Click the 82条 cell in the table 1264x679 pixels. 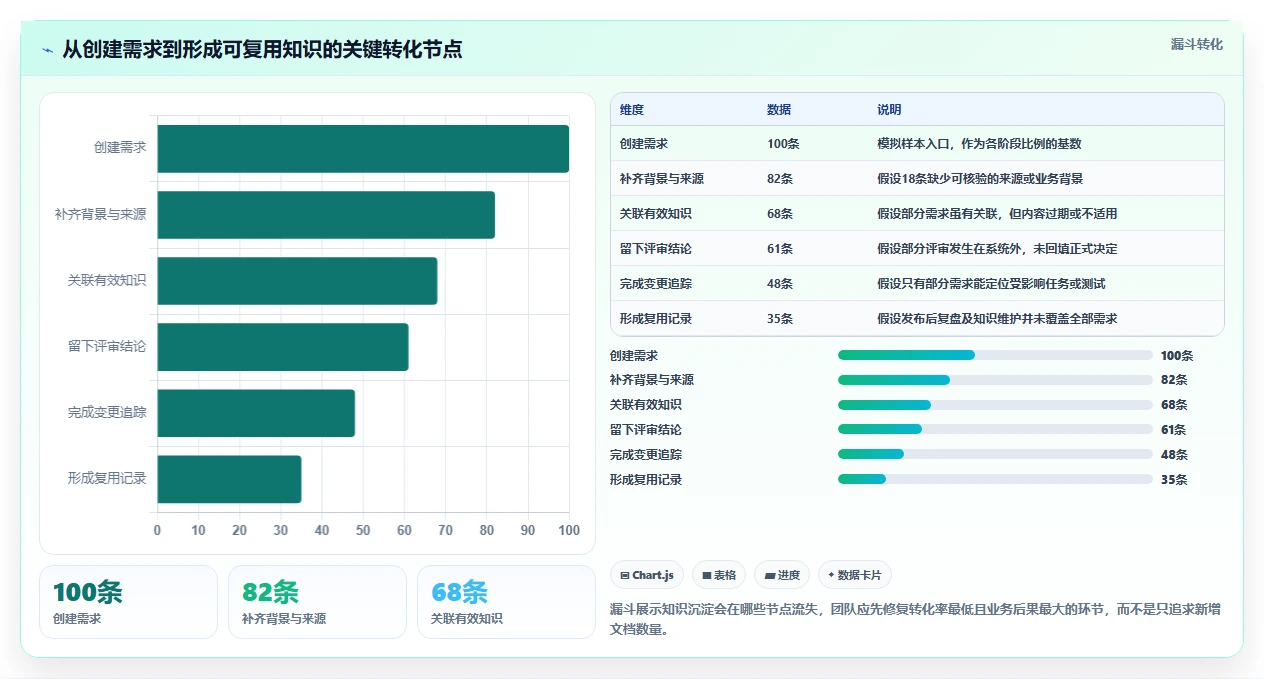click(x=780, y=179)
